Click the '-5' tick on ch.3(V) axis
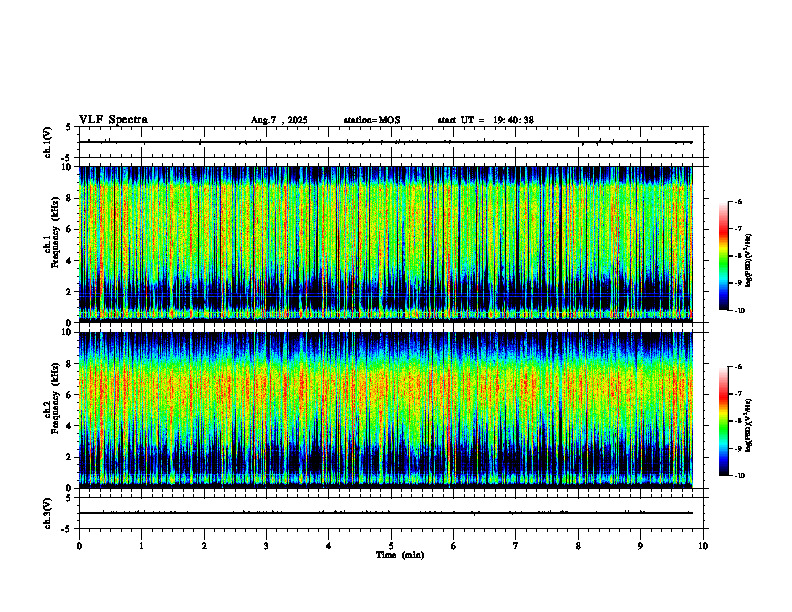 pos(66,529)
